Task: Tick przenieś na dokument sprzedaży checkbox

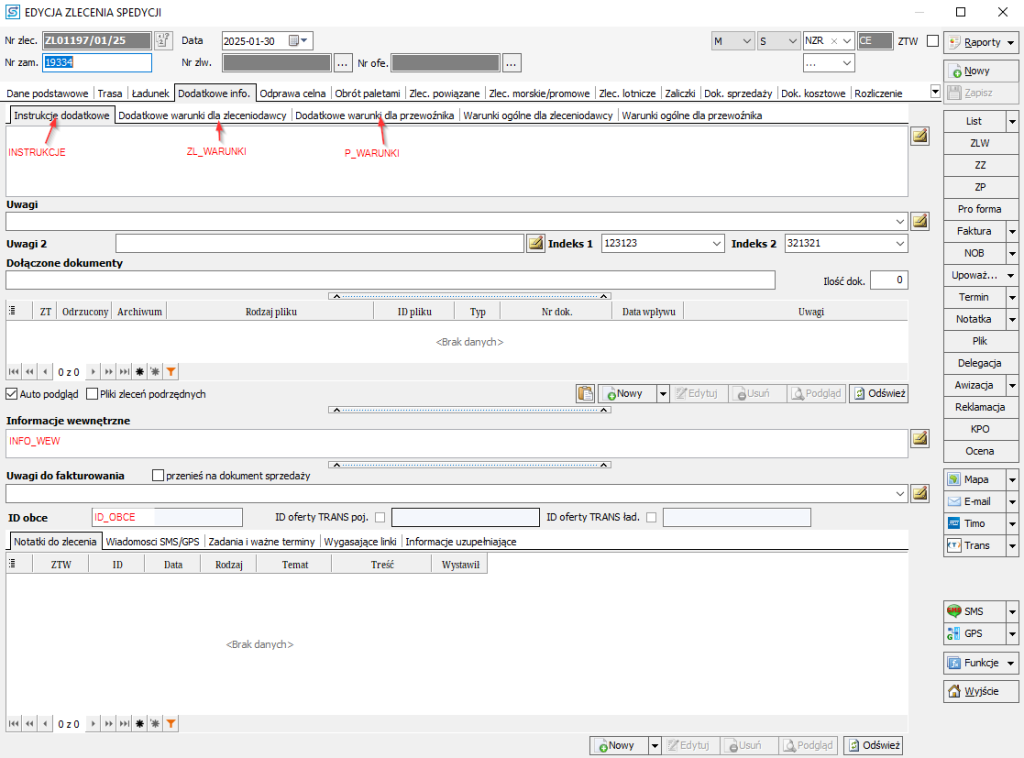Action: click(x=158, y=475)
